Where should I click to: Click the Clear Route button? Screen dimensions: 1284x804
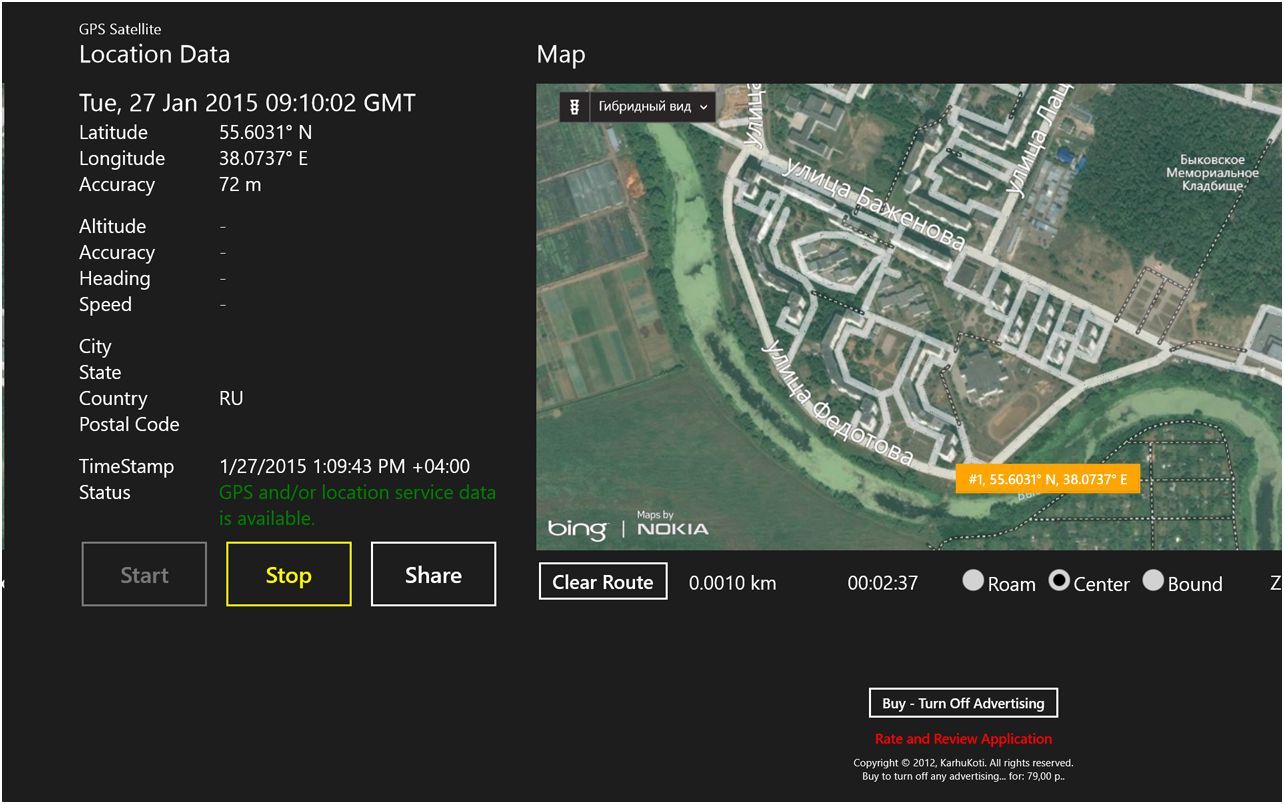pyautogui.click(x=603, y=582)
